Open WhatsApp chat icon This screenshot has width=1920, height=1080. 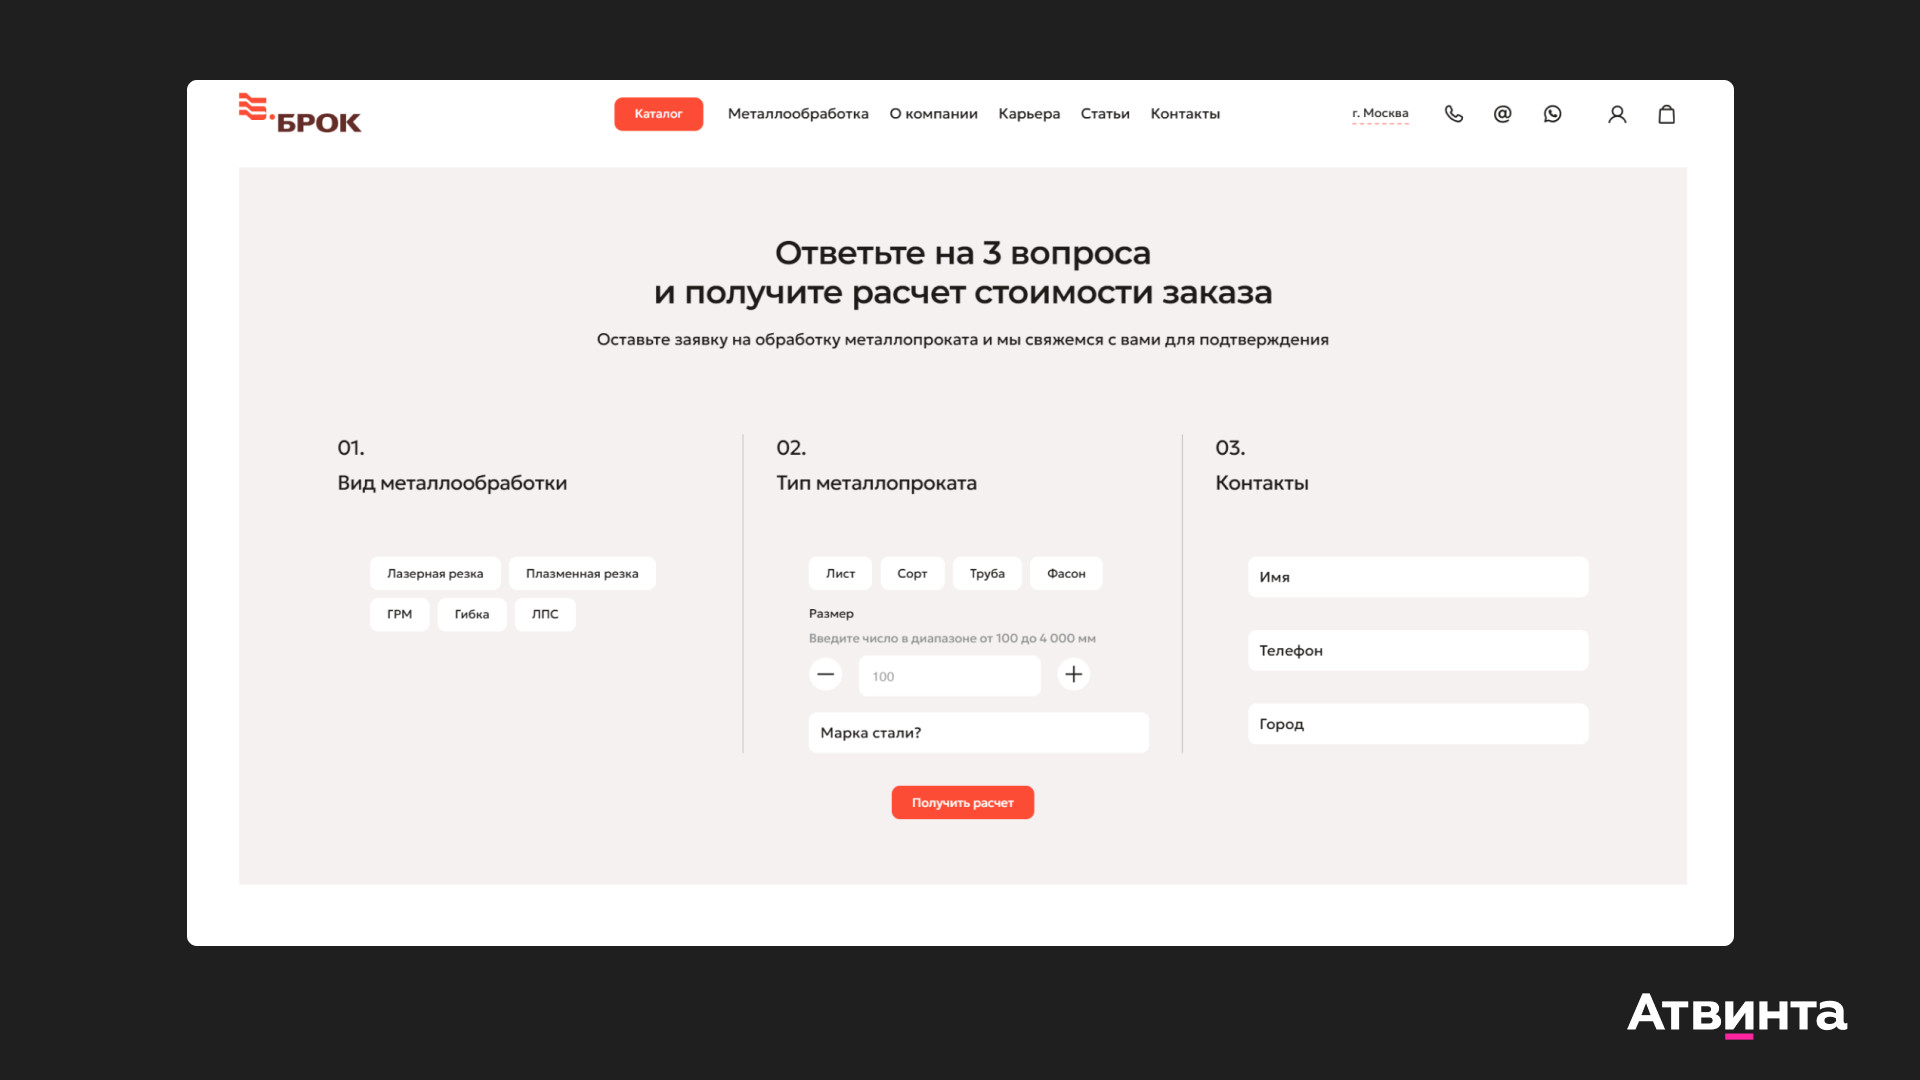tap(1552, 114)
